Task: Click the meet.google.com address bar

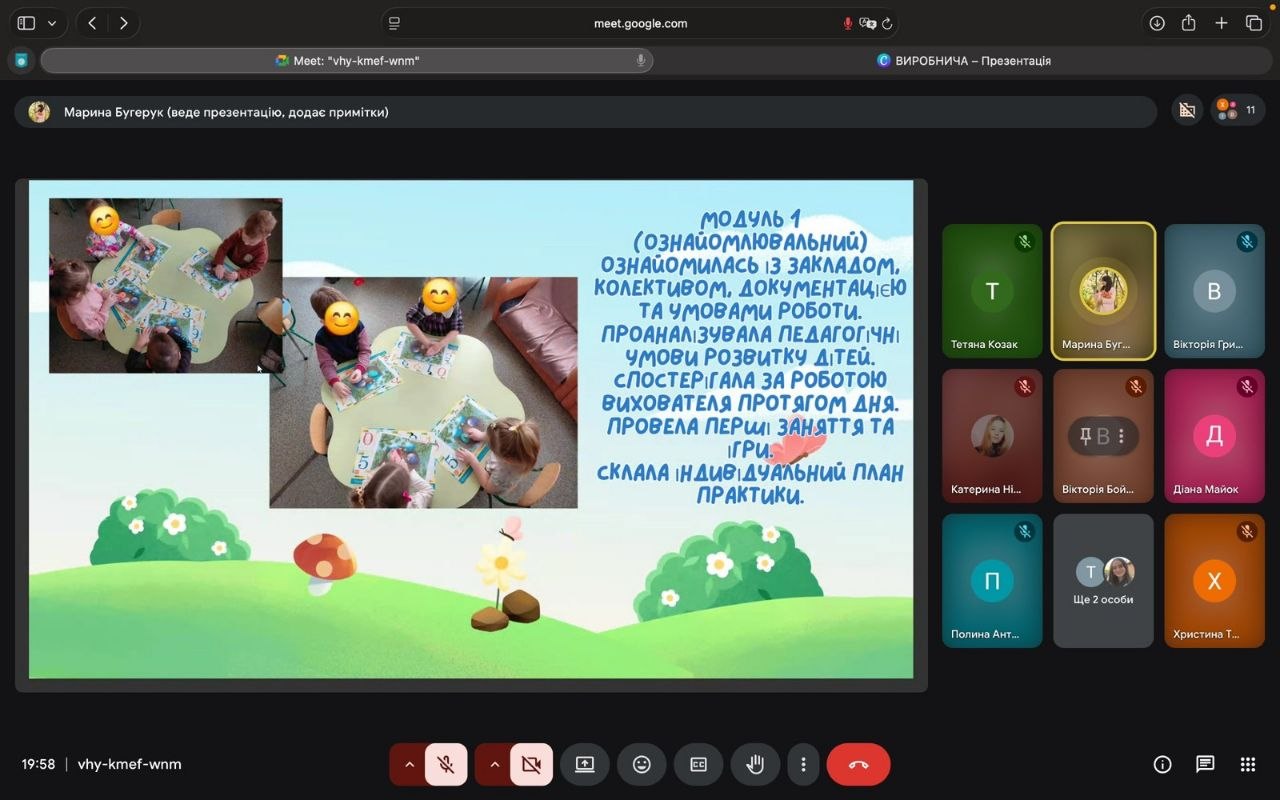Action: [640, 23]
